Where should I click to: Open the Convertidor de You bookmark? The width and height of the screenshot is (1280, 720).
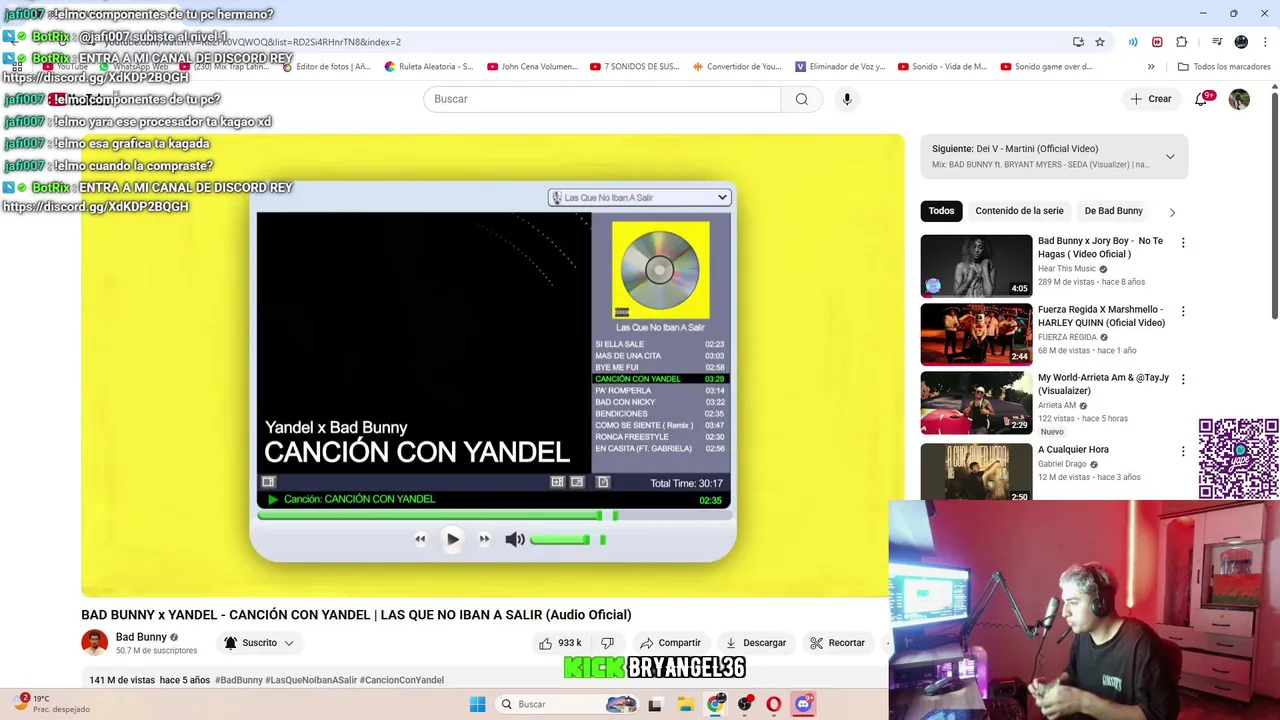pos(737,67)
